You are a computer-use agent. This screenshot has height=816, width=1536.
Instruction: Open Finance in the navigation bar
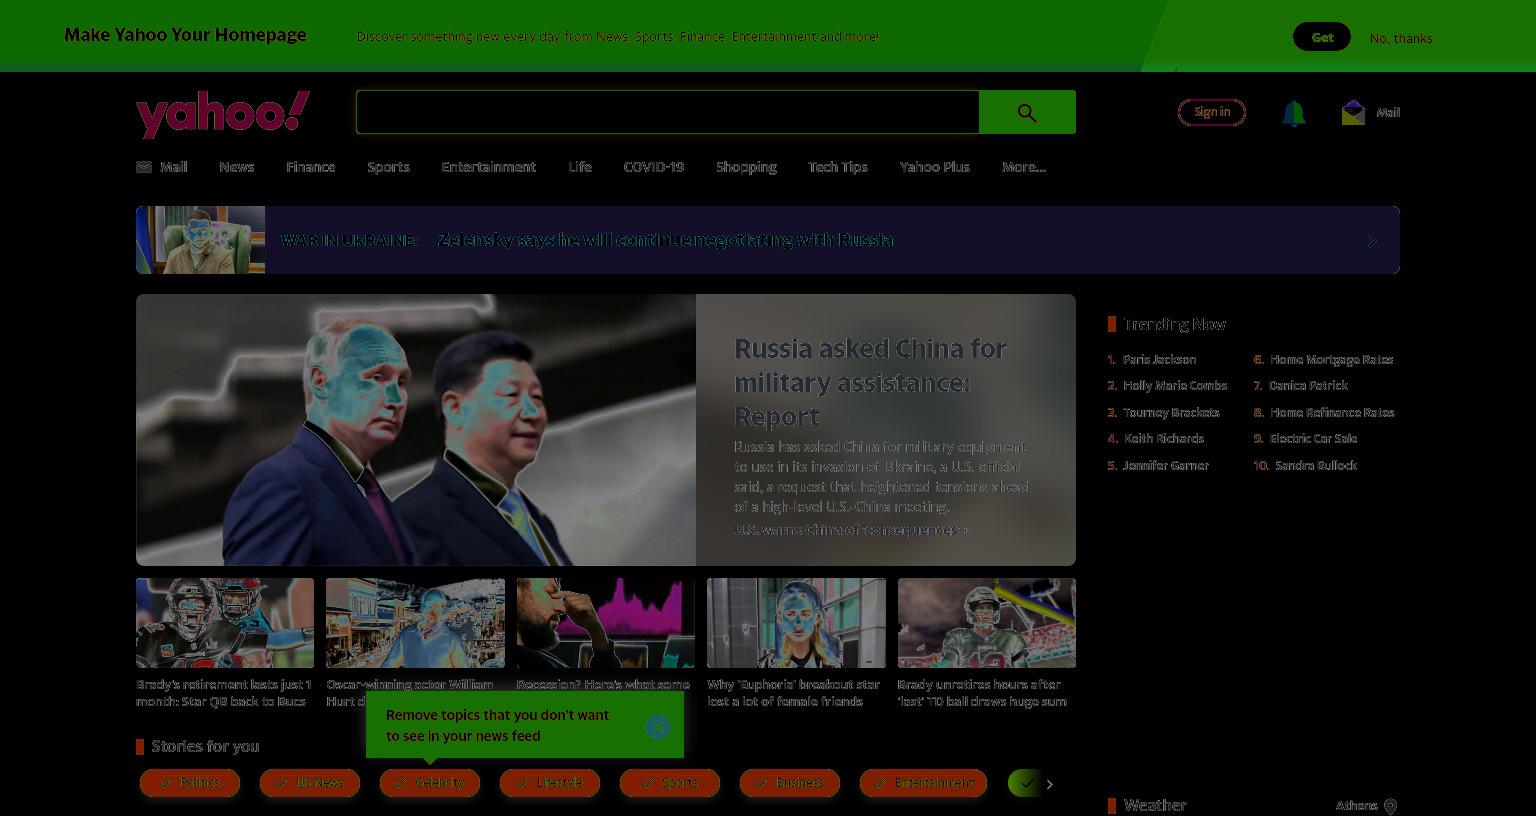[x=310, y=167]
